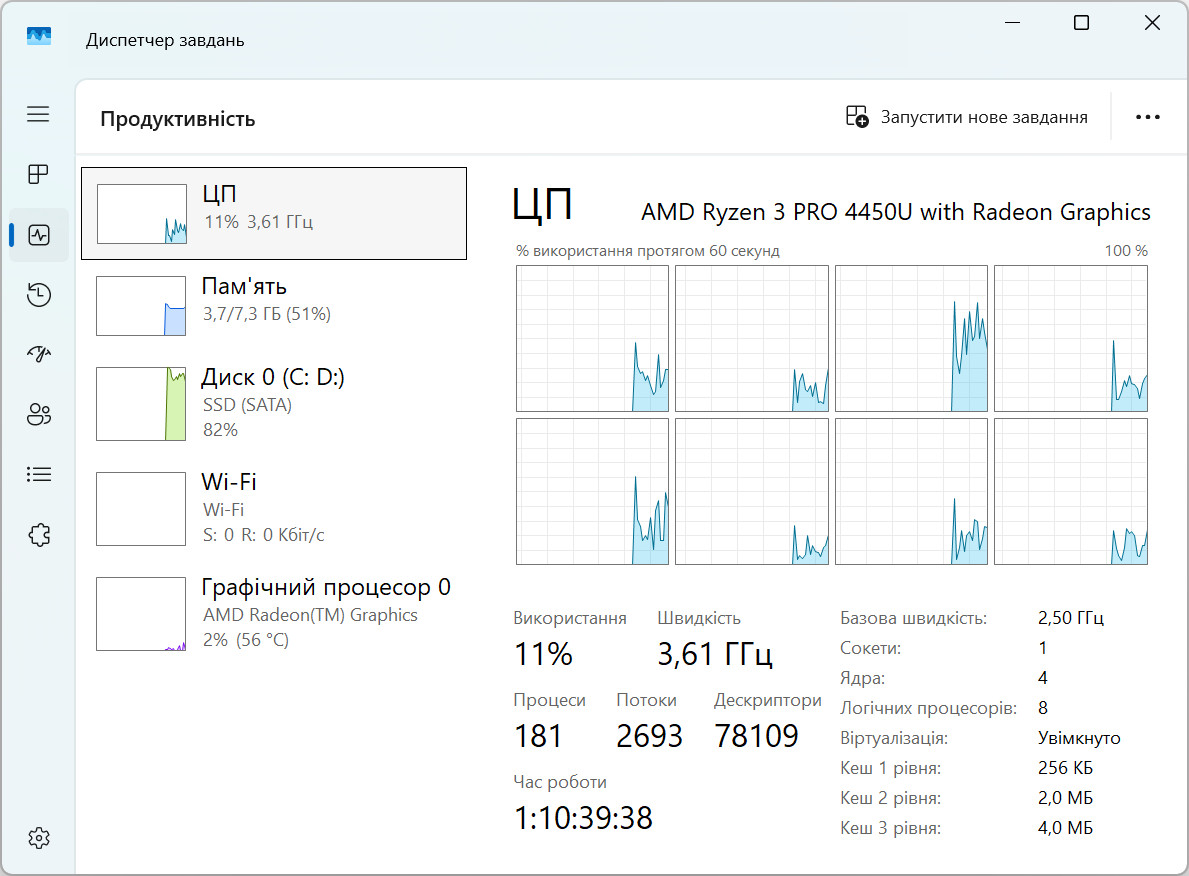Click the ЦП mini graph thumbnail
The height and width of the screenshot is (876, 1189).
(x=142, y=214)
